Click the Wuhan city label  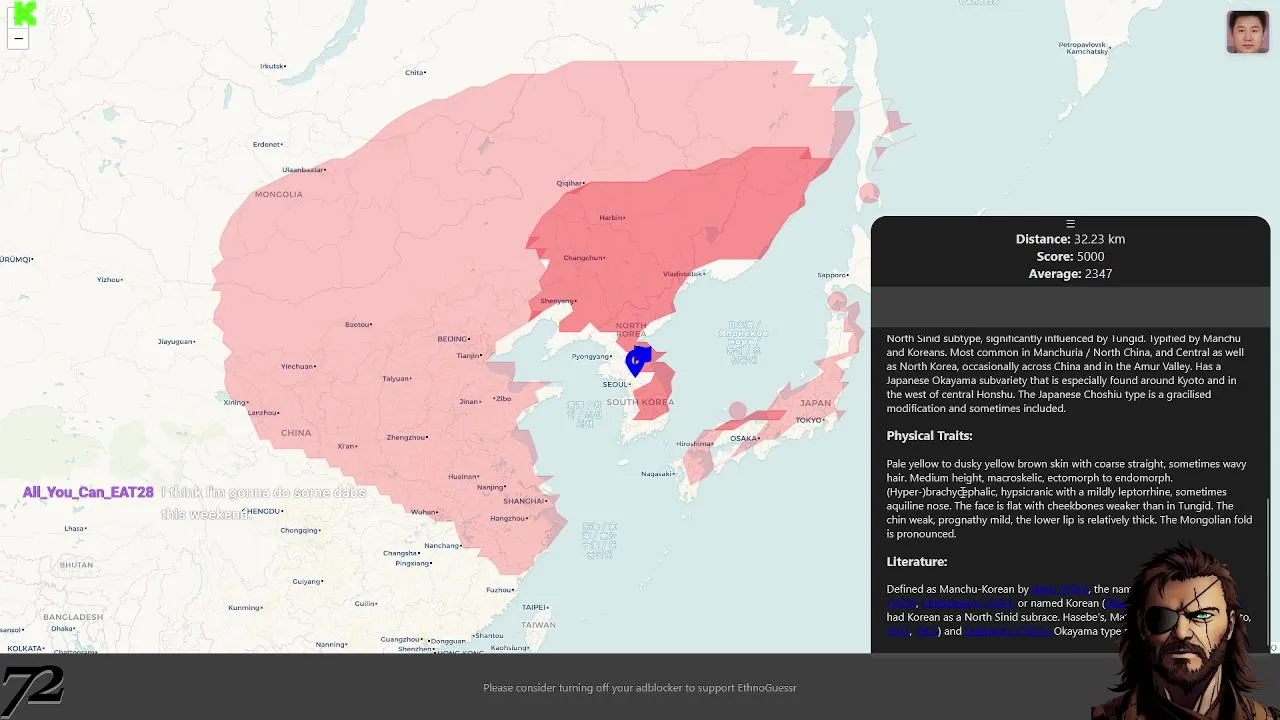tap(424, 512)
